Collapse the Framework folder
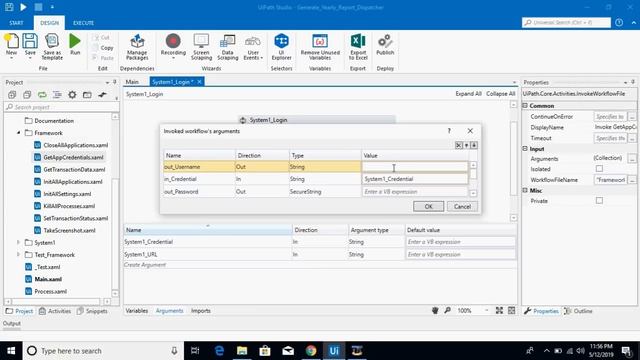 [18, 133]
